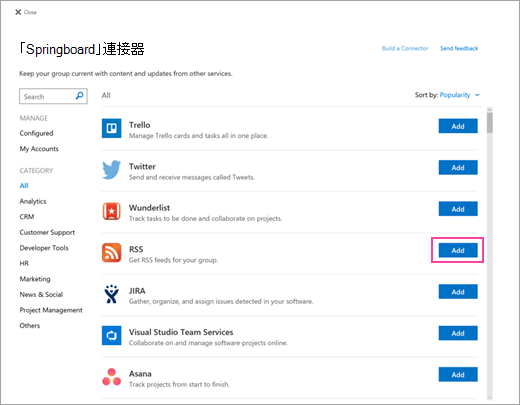
Task: Open the Build a Connector link
Action: [405, 48]
